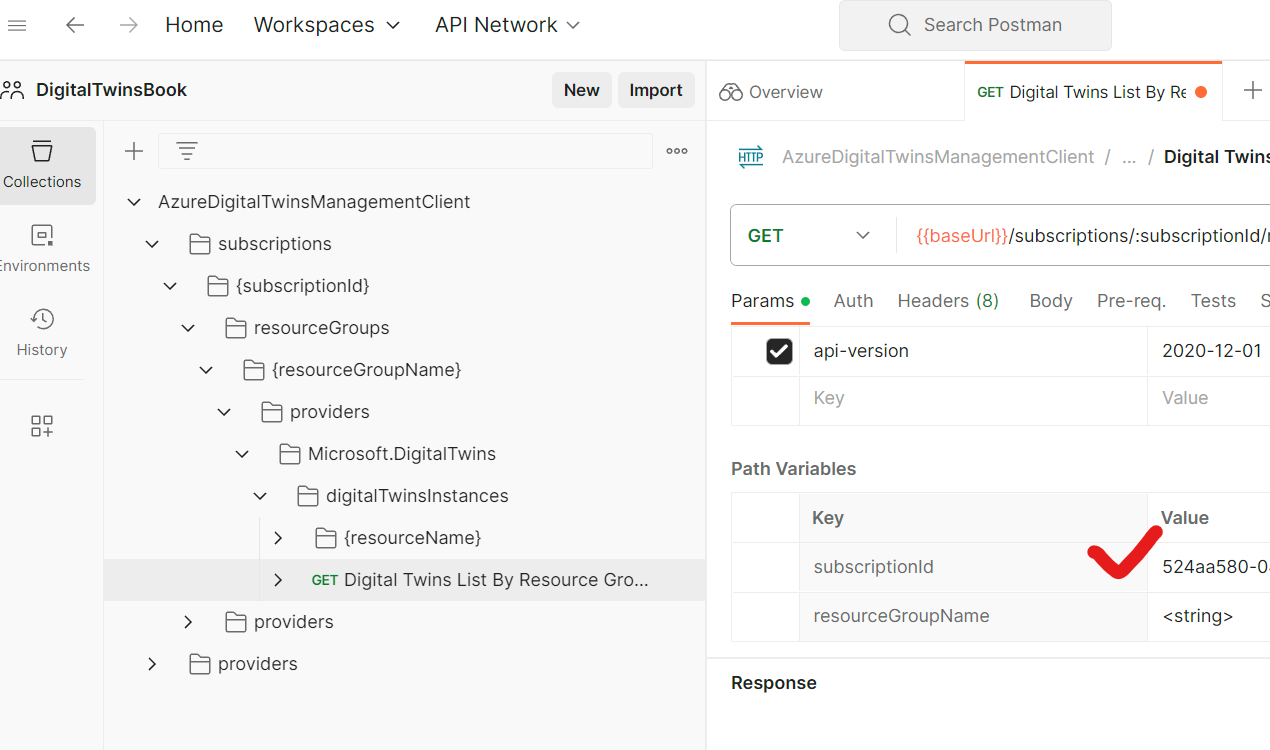Expand the {resourceName} folder chevron

pyautogui.click(x=278, y=538)
